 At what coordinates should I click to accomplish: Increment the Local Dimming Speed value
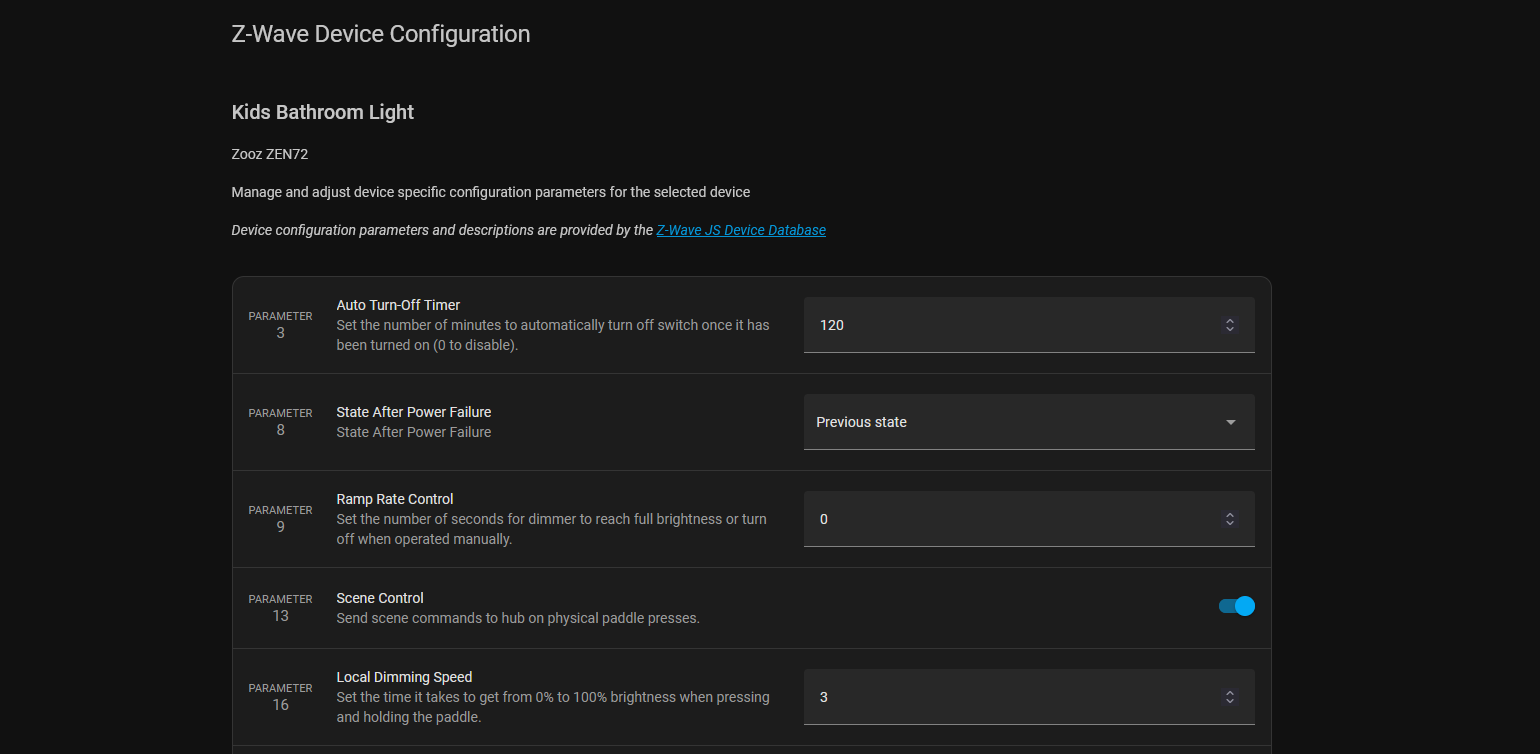pyautogui.click(x=1230, y=691)
